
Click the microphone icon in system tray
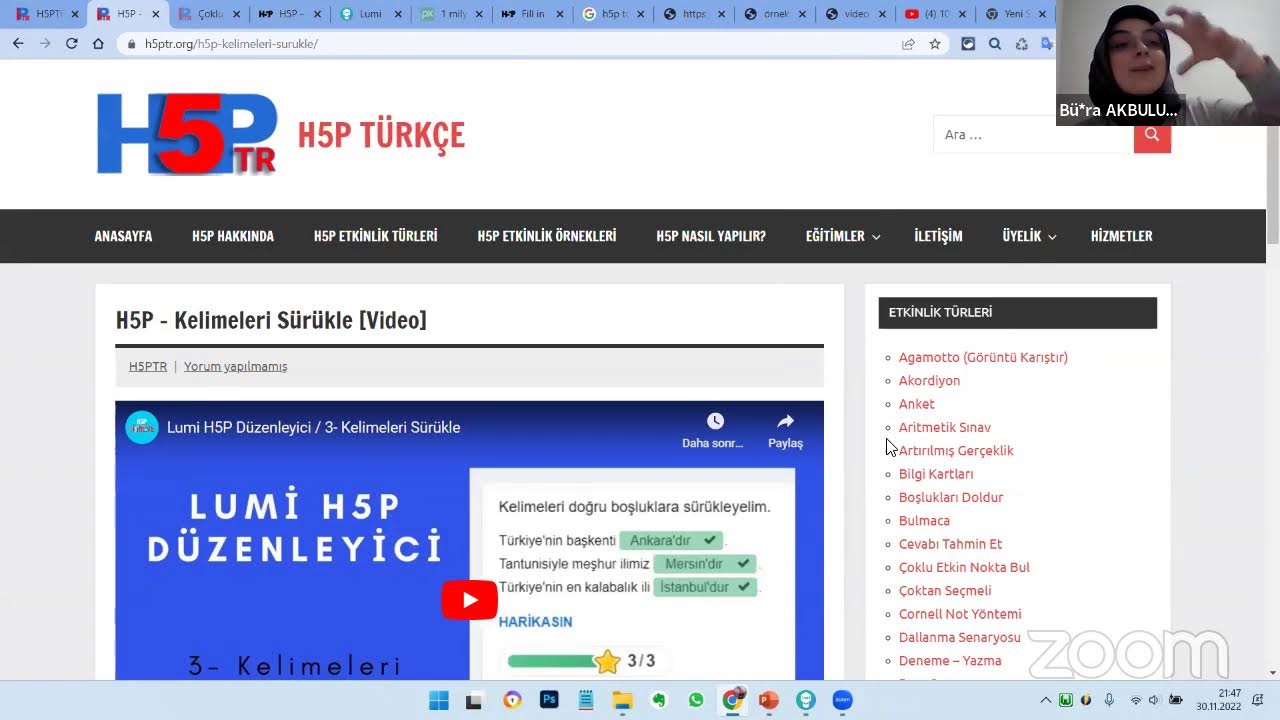click(1109, 700)
